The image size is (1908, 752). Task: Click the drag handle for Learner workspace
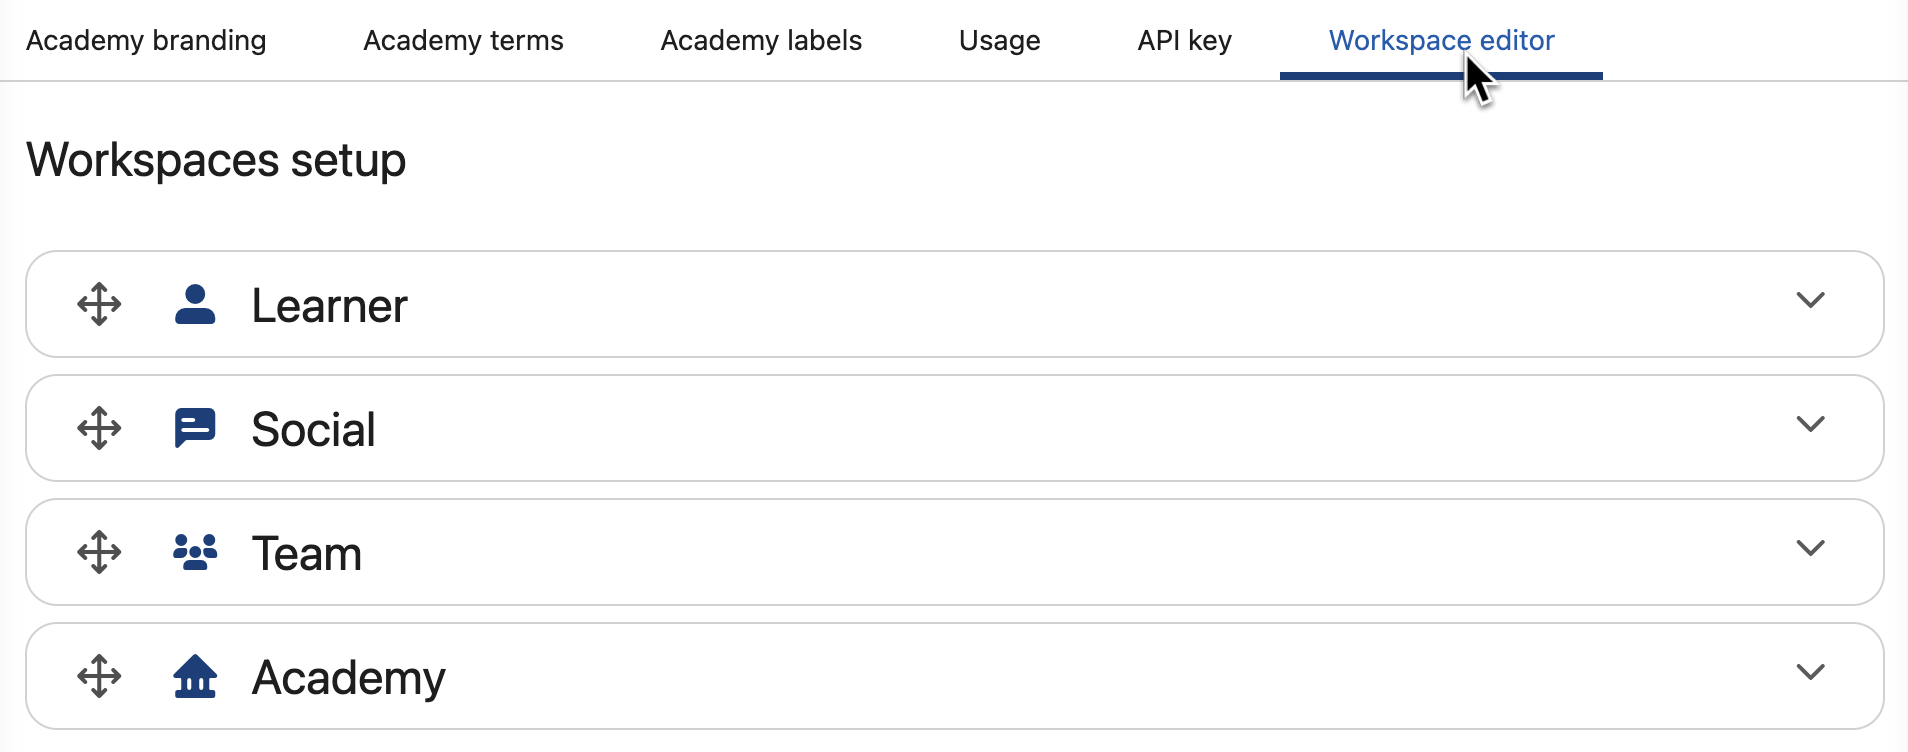pyautogui.click(x=98, y=304)
